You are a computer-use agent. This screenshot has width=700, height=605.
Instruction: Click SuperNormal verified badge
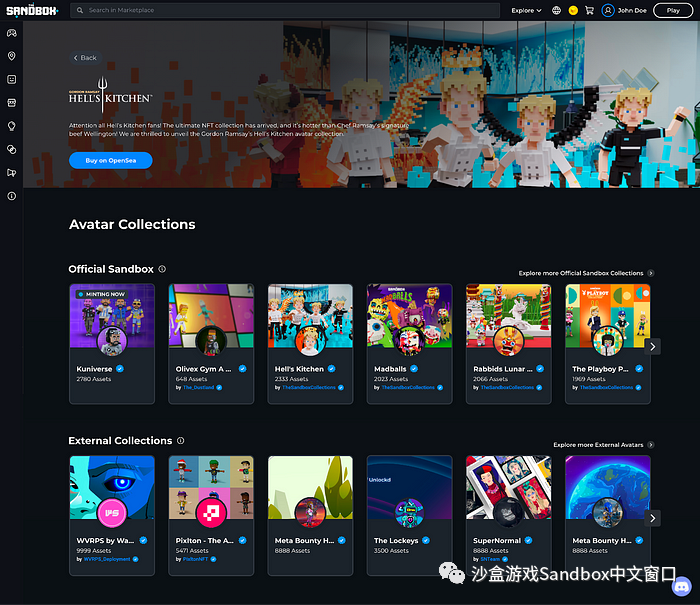coord(528,540)
